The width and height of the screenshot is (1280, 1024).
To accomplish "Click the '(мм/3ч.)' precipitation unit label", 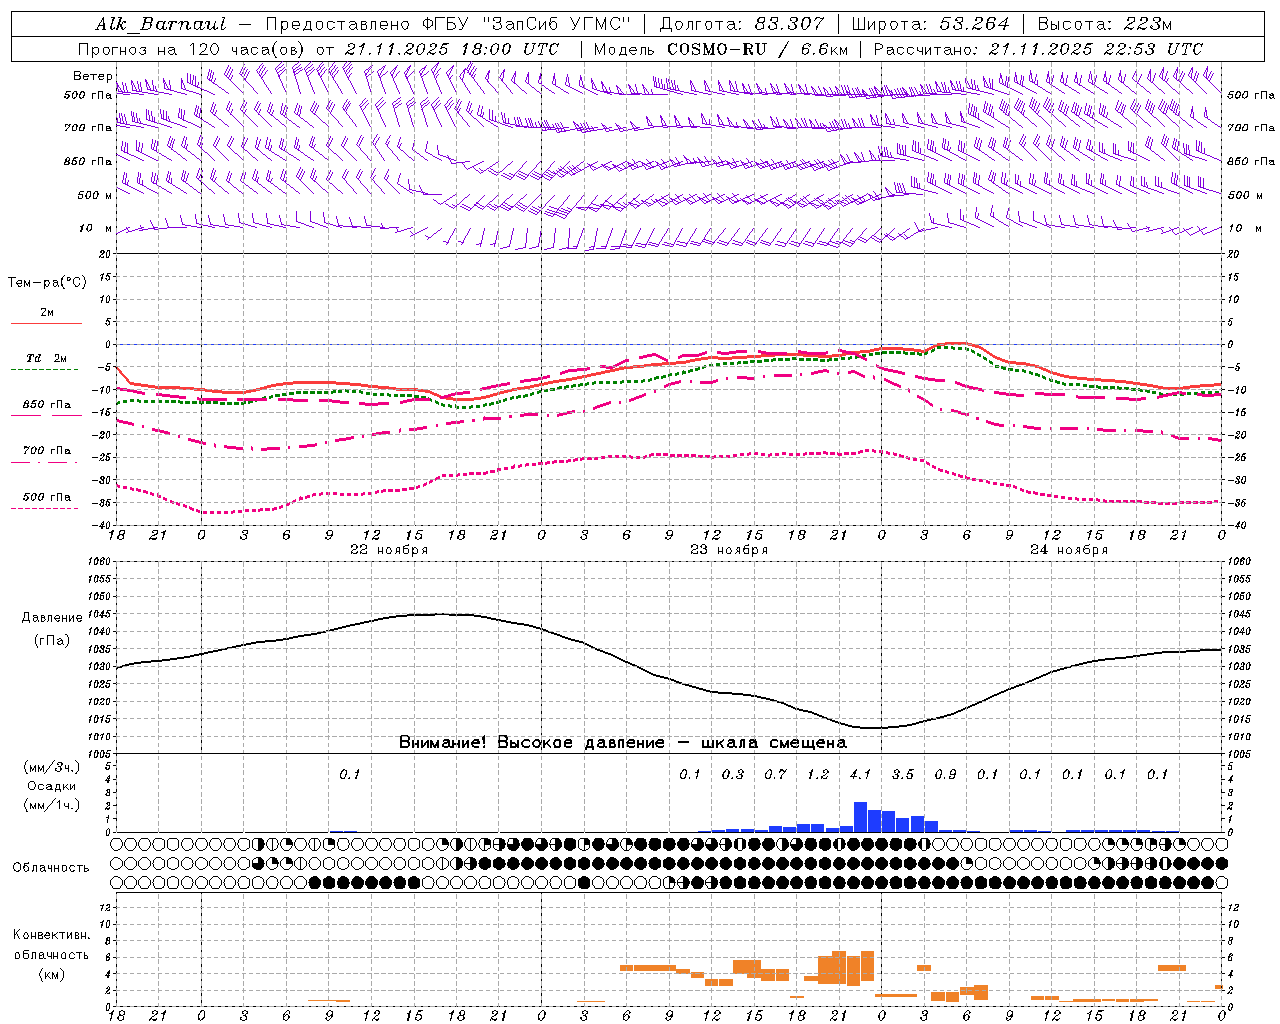I will click(51, 767).
